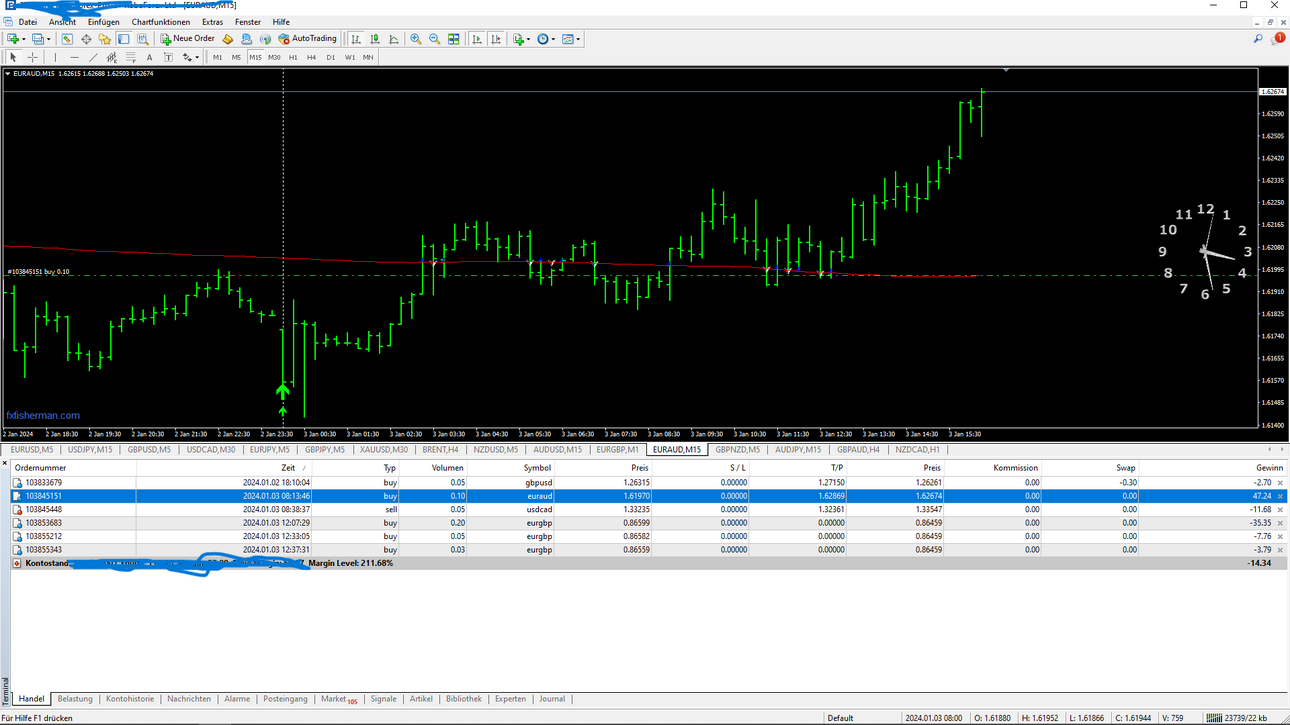1290x725 pixels.
Task: Click the Neue Order button
Action: 187,39
